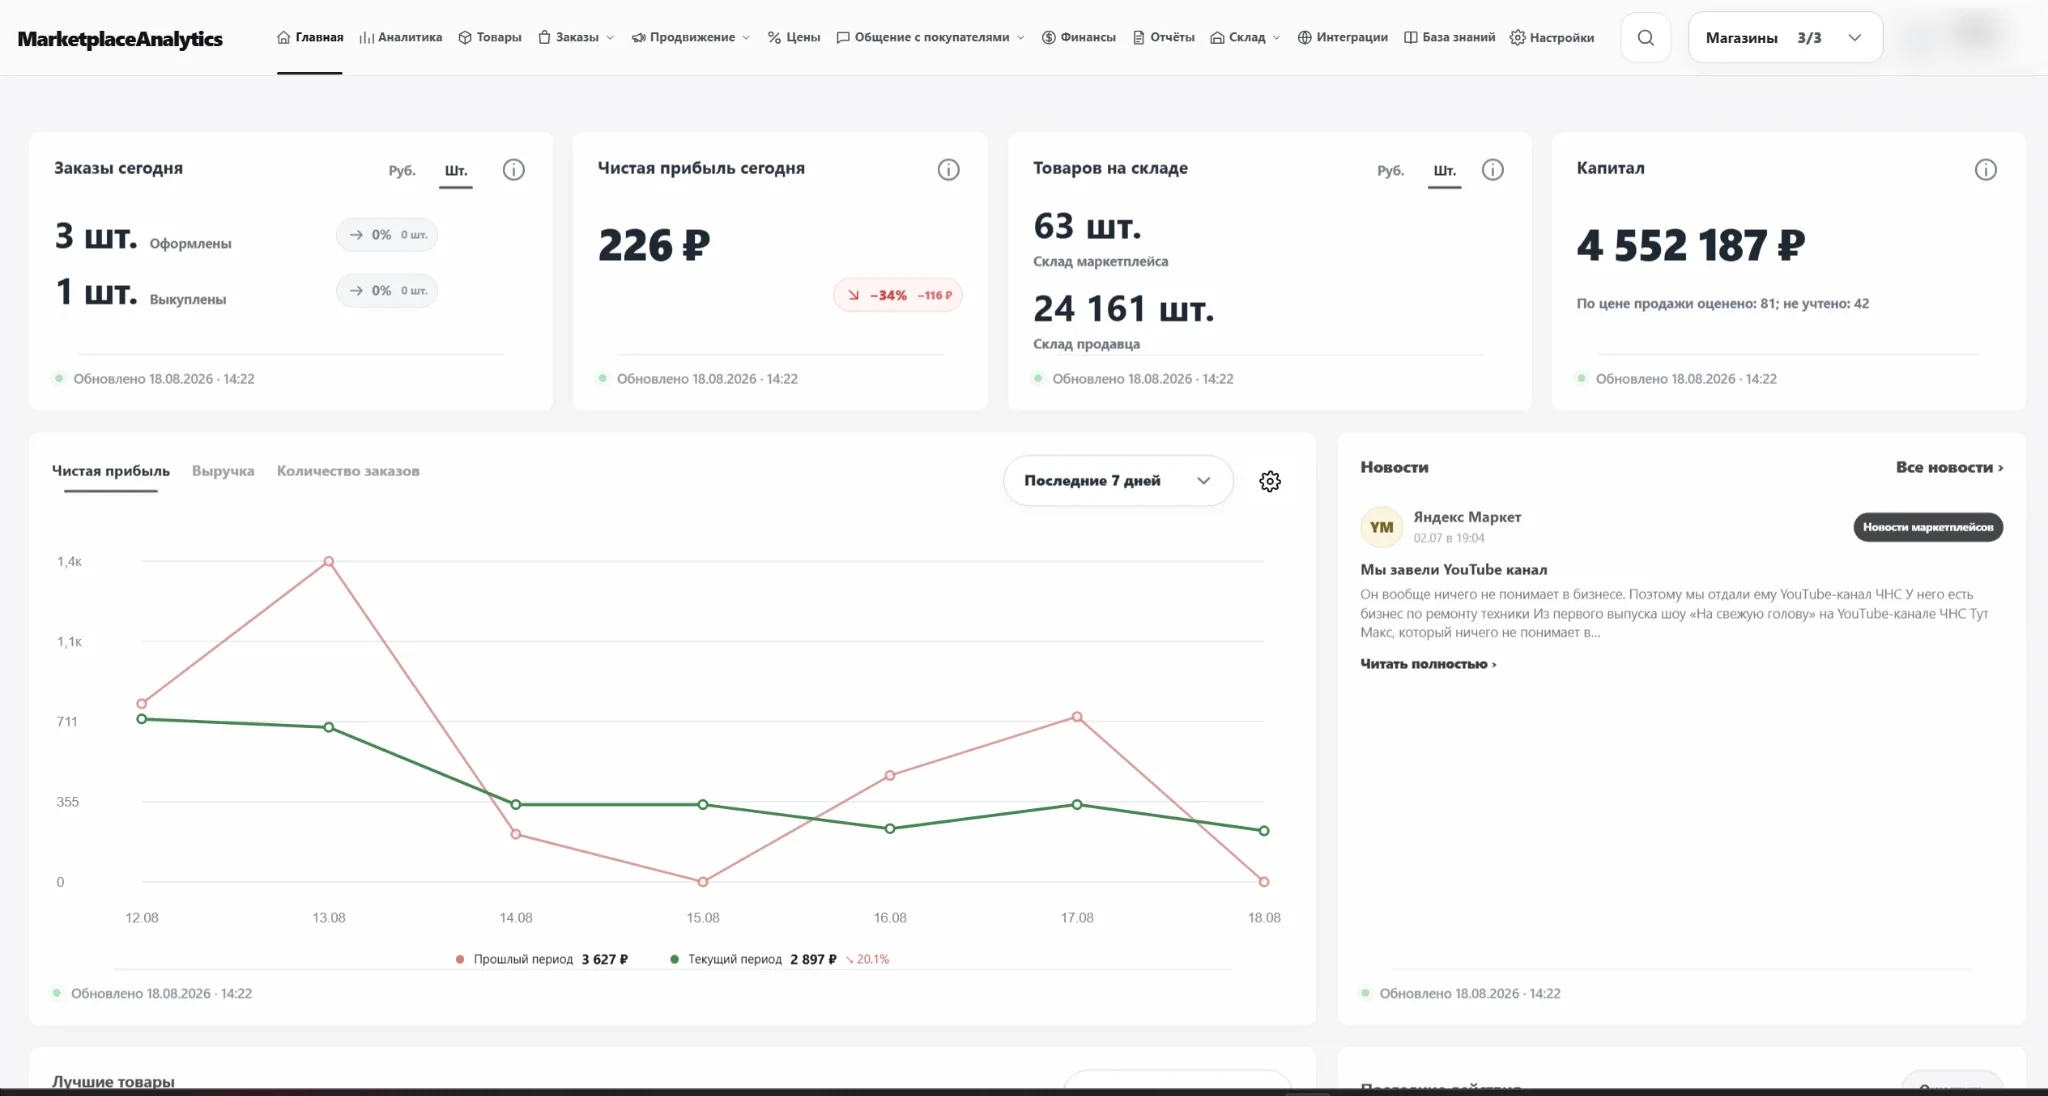Click the Финансы coin icon
The width and height of the screenshot is (2048, 1096).
pos(1048,37)
